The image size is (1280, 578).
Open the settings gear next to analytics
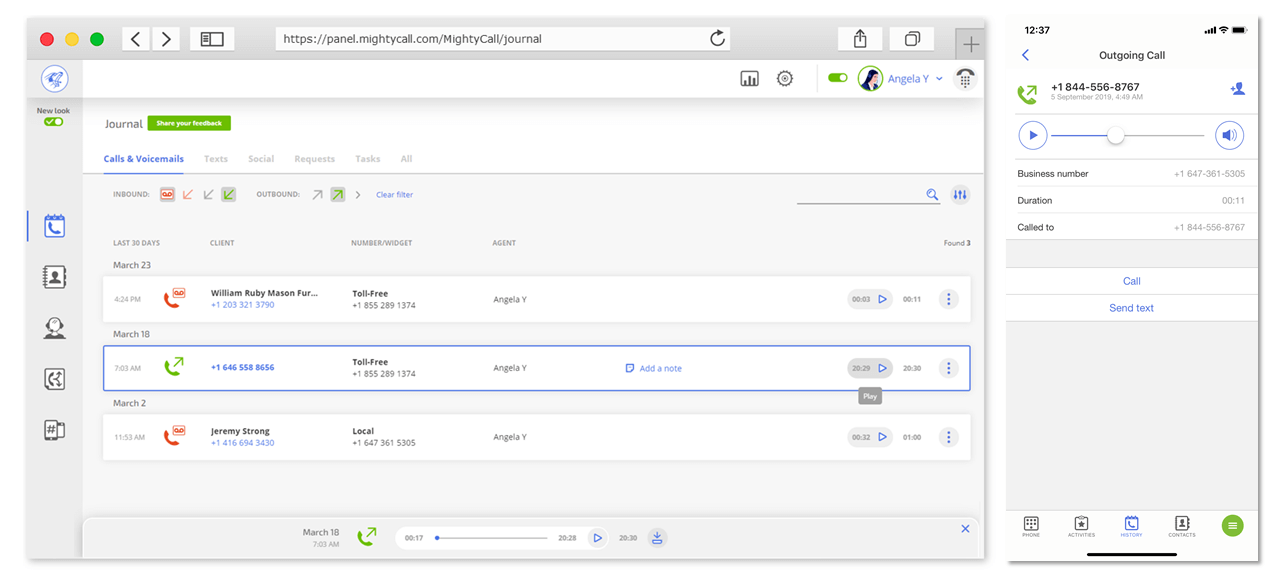point(784,78)
